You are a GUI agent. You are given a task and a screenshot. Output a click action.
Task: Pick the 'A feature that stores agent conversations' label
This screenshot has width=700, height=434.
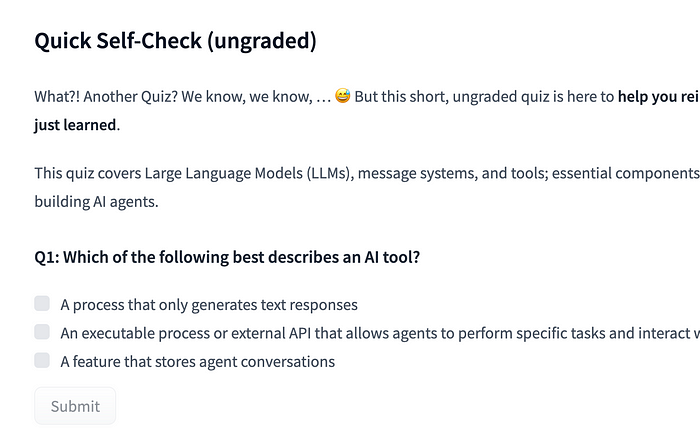[x=197, y=361]
